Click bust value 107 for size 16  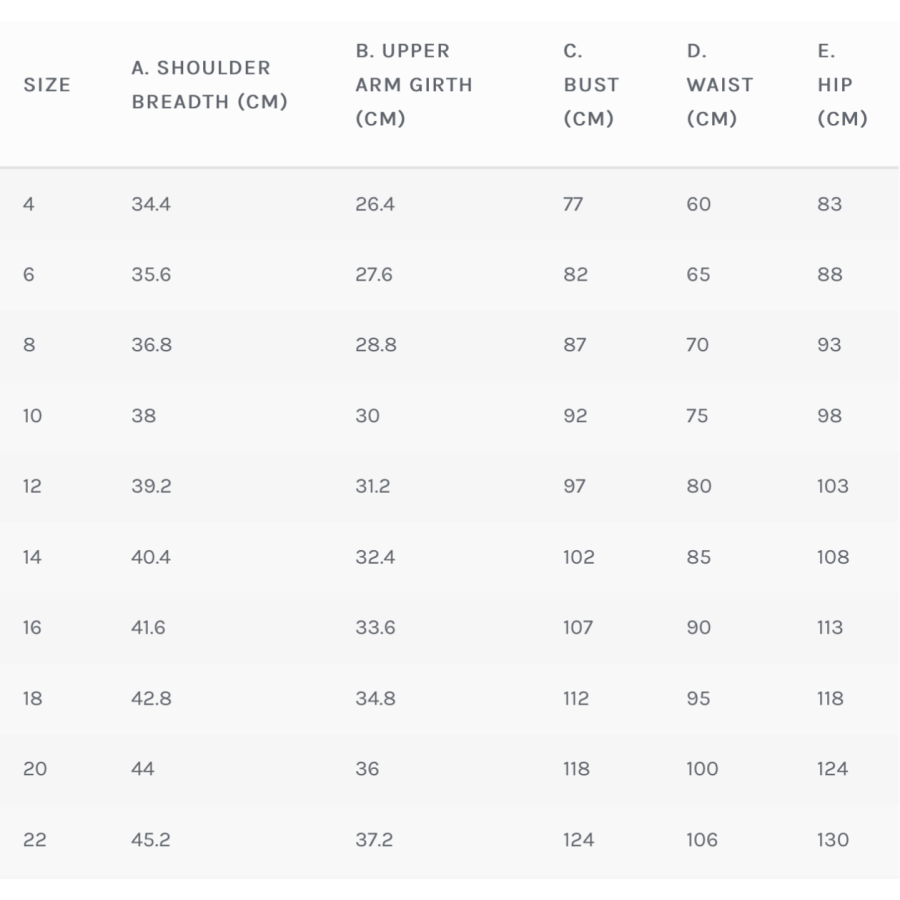point(578,628)
